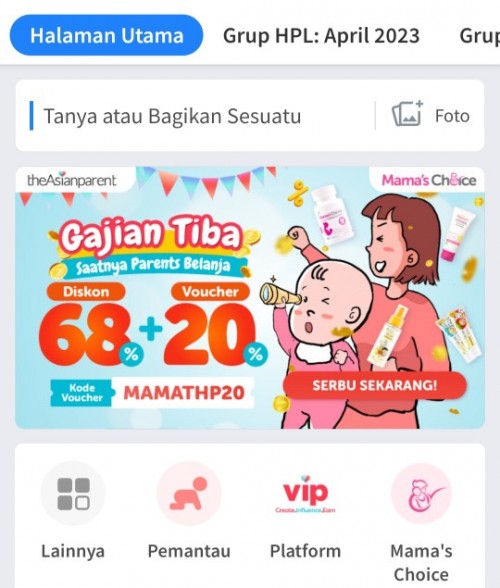Open the Pemantau crawling baby icon
Viewport: 500px width, 588px height.
point(189,494)
